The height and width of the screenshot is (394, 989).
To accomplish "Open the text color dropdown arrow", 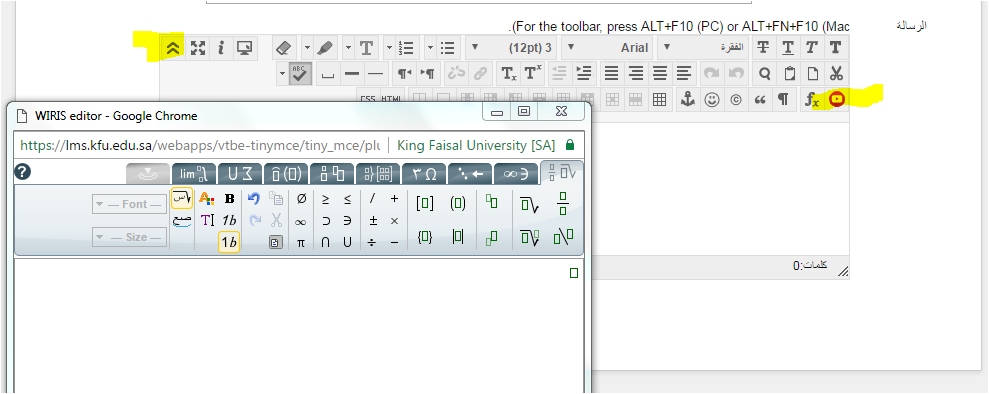I will click(348, 48).
